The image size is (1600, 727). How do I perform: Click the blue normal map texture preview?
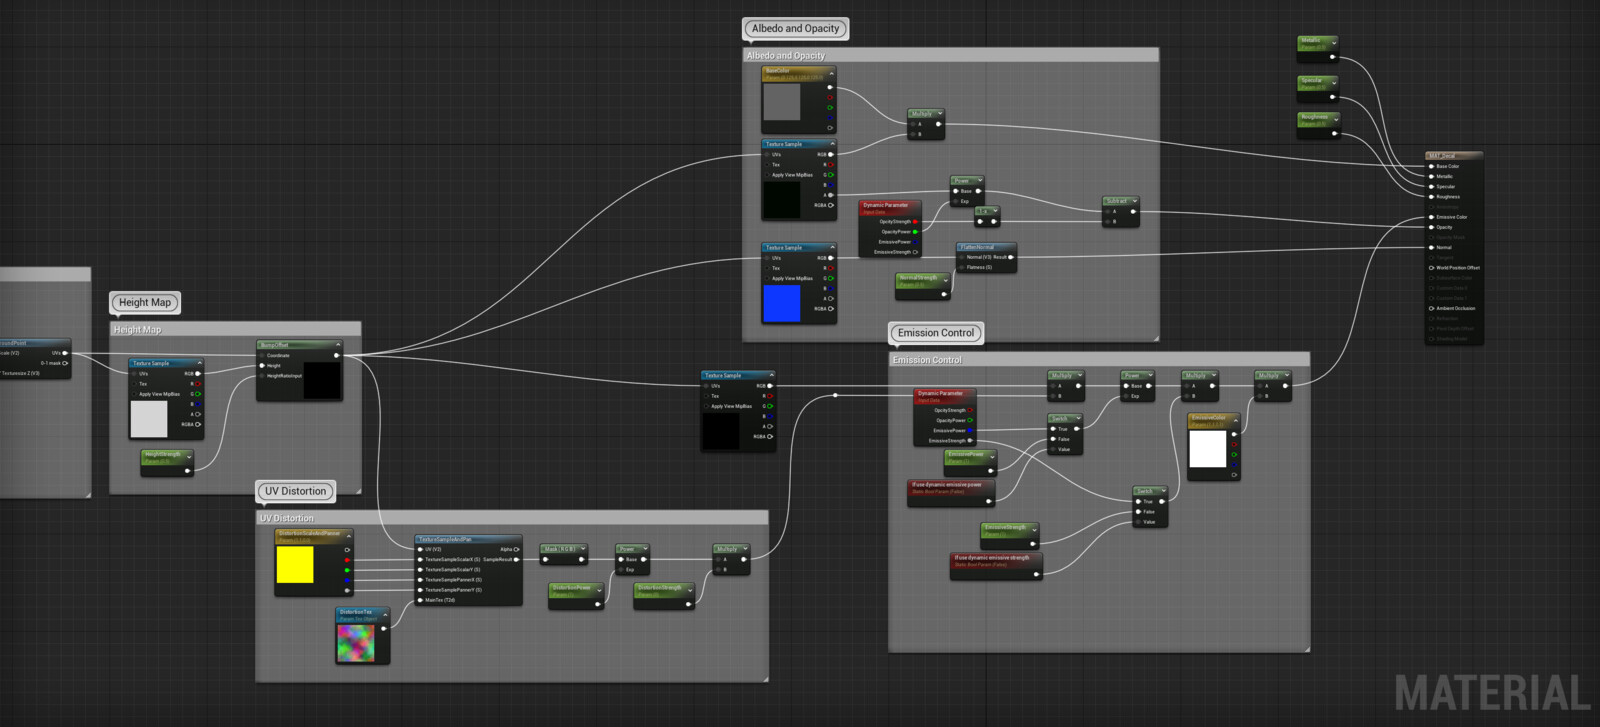click(x=781, y=304)
